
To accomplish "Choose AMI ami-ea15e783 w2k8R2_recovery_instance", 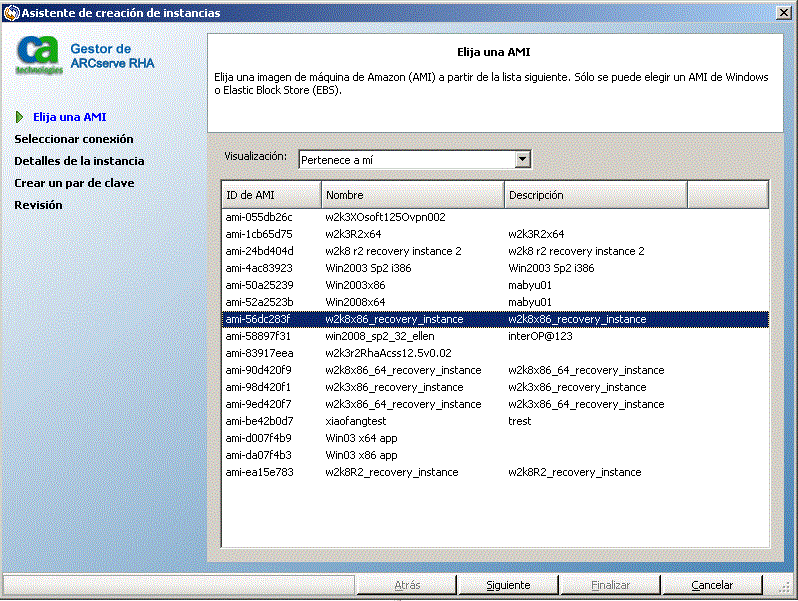I will tap(391, 472).
